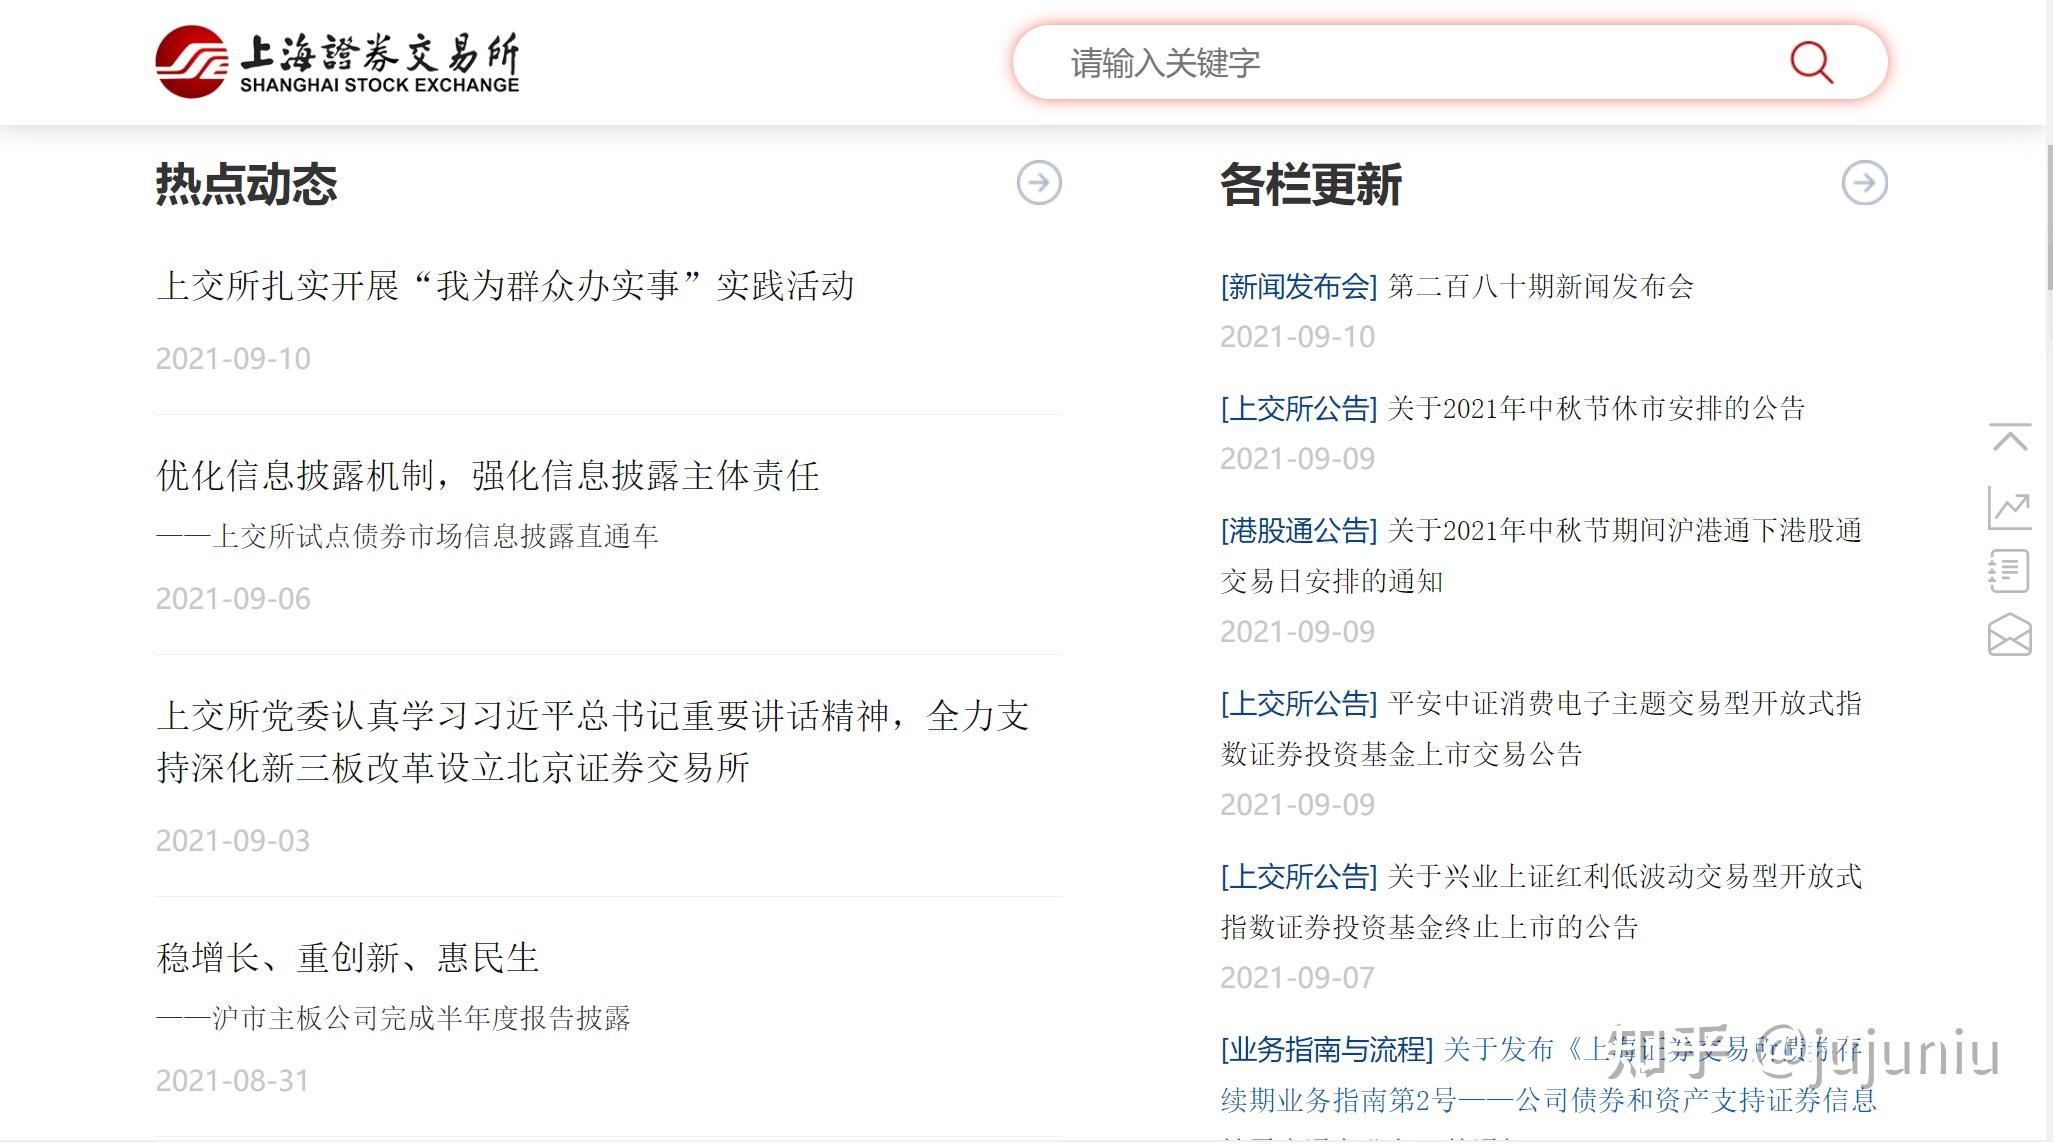Click the 热点动态 section heading
Image resolution: width=2053 pixels, height=1144 pixels.
(x=246, y=185)
